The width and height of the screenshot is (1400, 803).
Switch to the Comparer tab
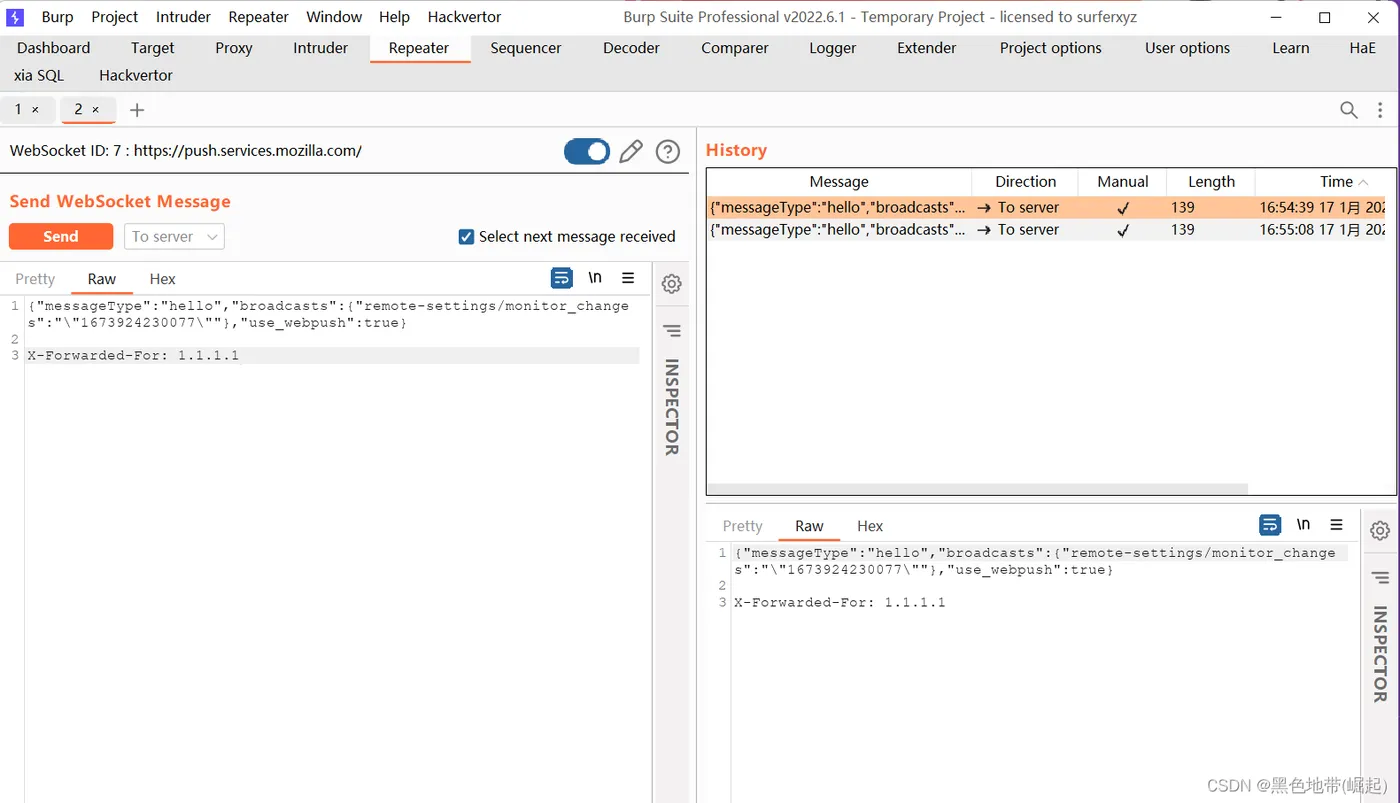click(x=734, y=48)
